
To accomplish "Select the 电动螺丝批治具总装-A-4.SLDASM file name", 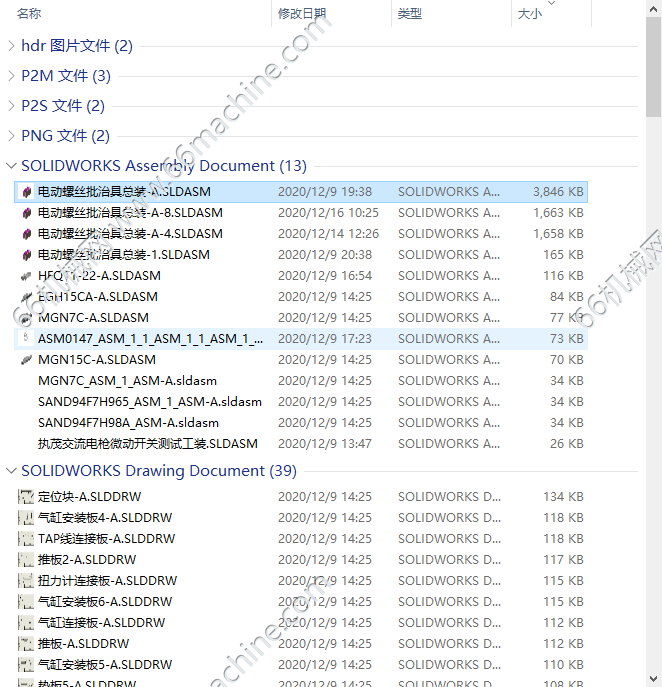I will click(130, 234).
